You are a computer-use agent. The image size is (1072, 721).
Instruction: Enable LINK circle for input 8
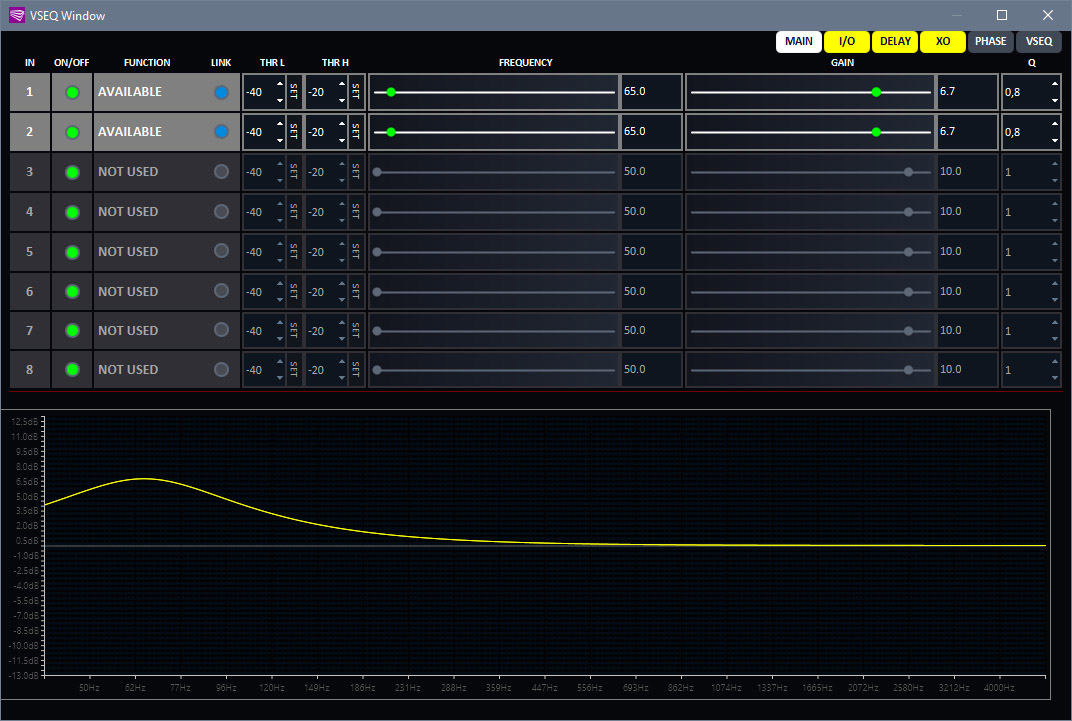221,369
